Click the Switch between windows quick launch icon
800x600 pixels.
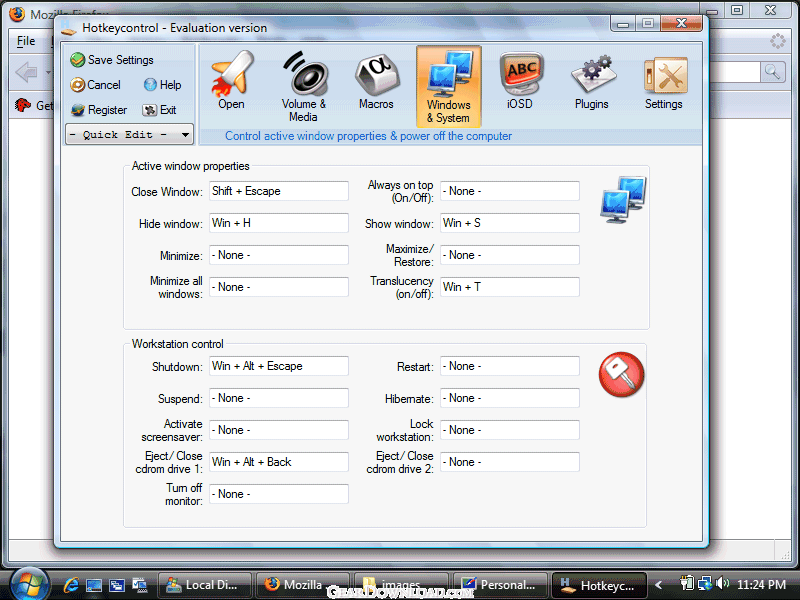click(117, 585)
